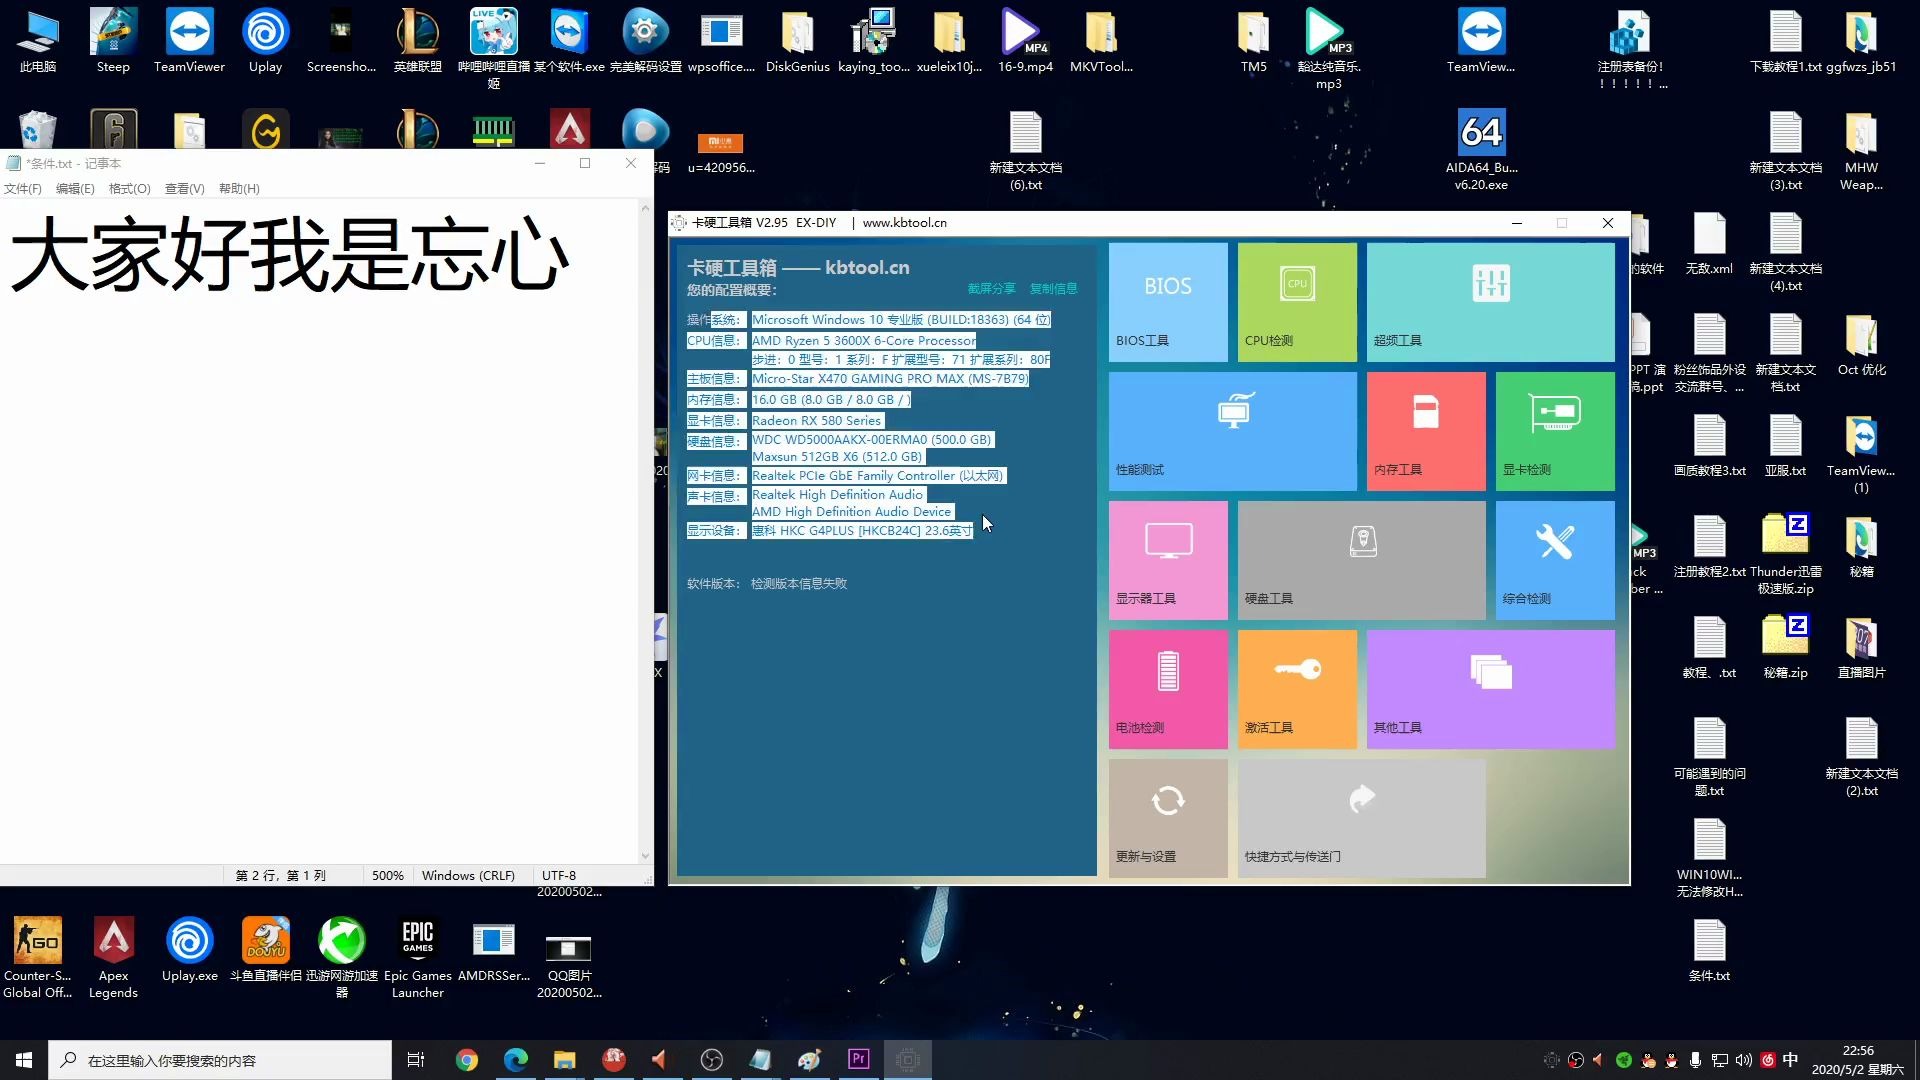Screen dimensions: 1920x1080
Task: Open 显卡检测 tool
Action: point(1555,431)
